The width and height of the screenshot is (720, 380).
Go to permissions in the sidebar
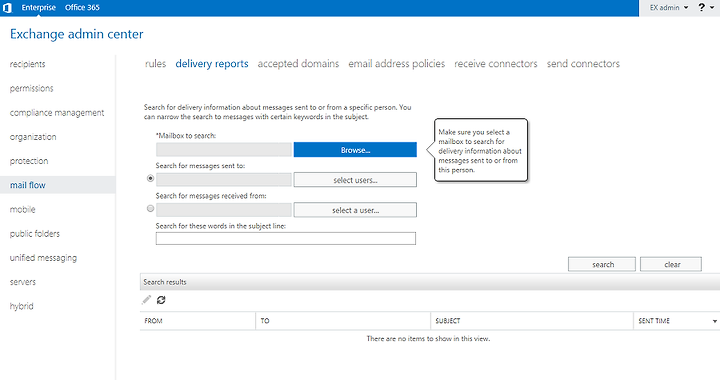[x=31, y=88]
